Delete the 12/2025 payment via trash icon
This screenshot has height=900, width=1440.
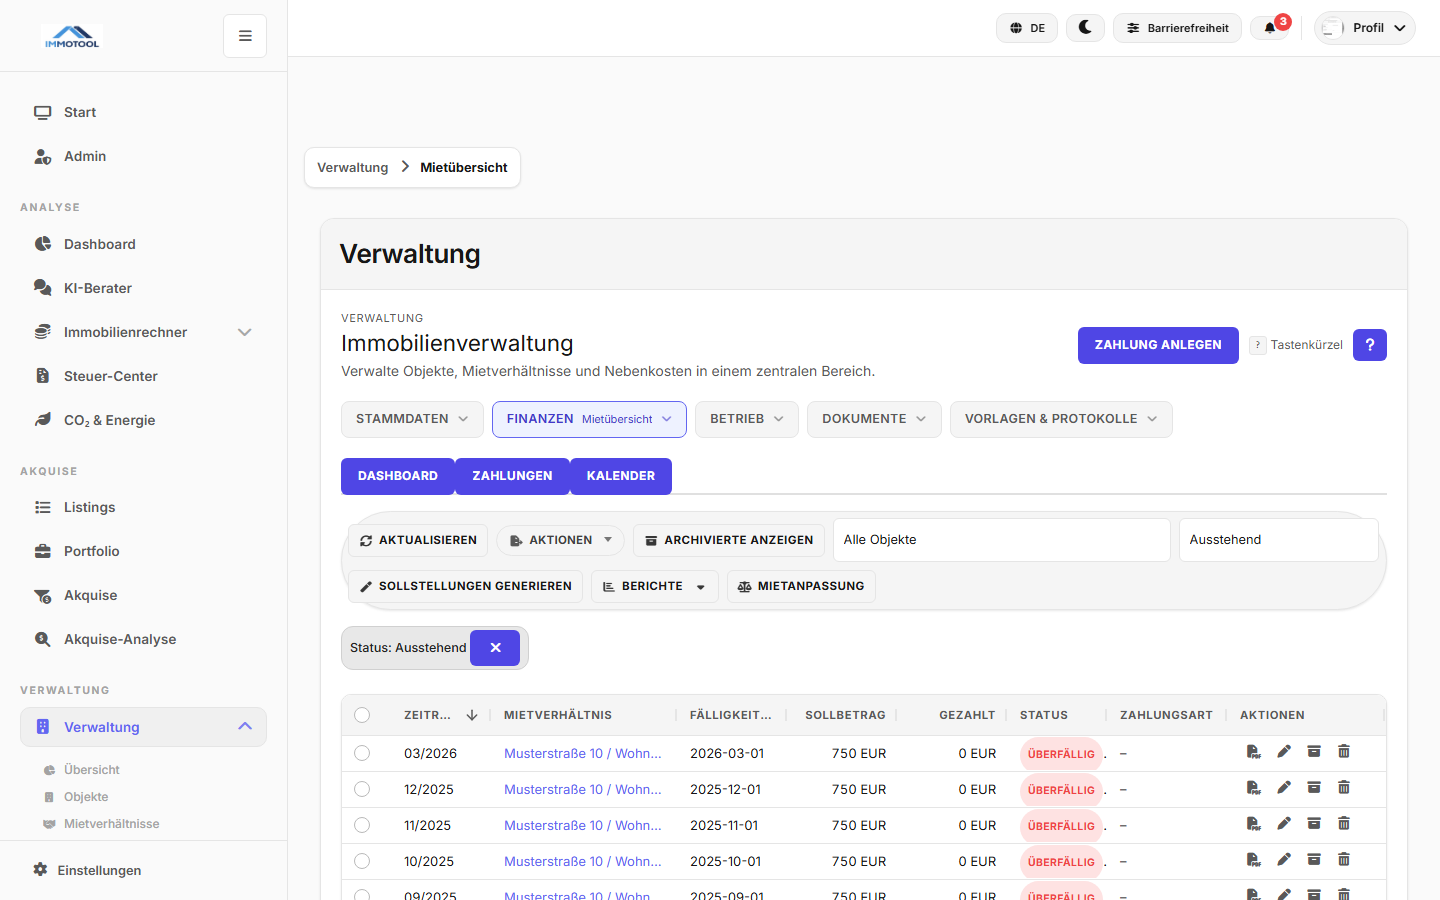click(x=1344, y=788)
